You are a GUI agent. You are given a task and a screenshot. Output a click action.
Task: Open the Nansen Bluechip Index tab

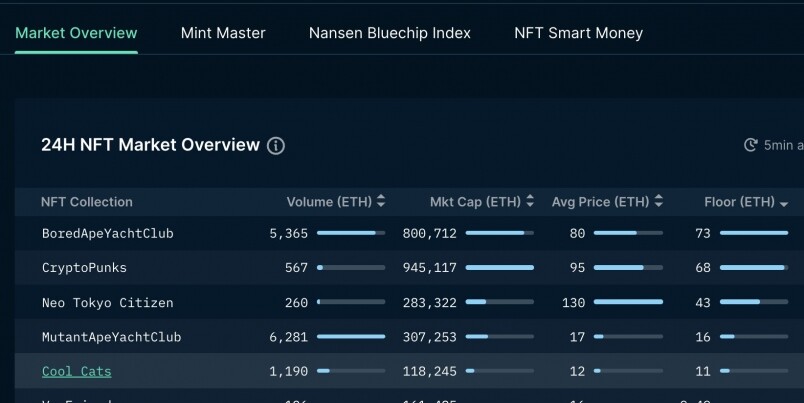[390, 33]
